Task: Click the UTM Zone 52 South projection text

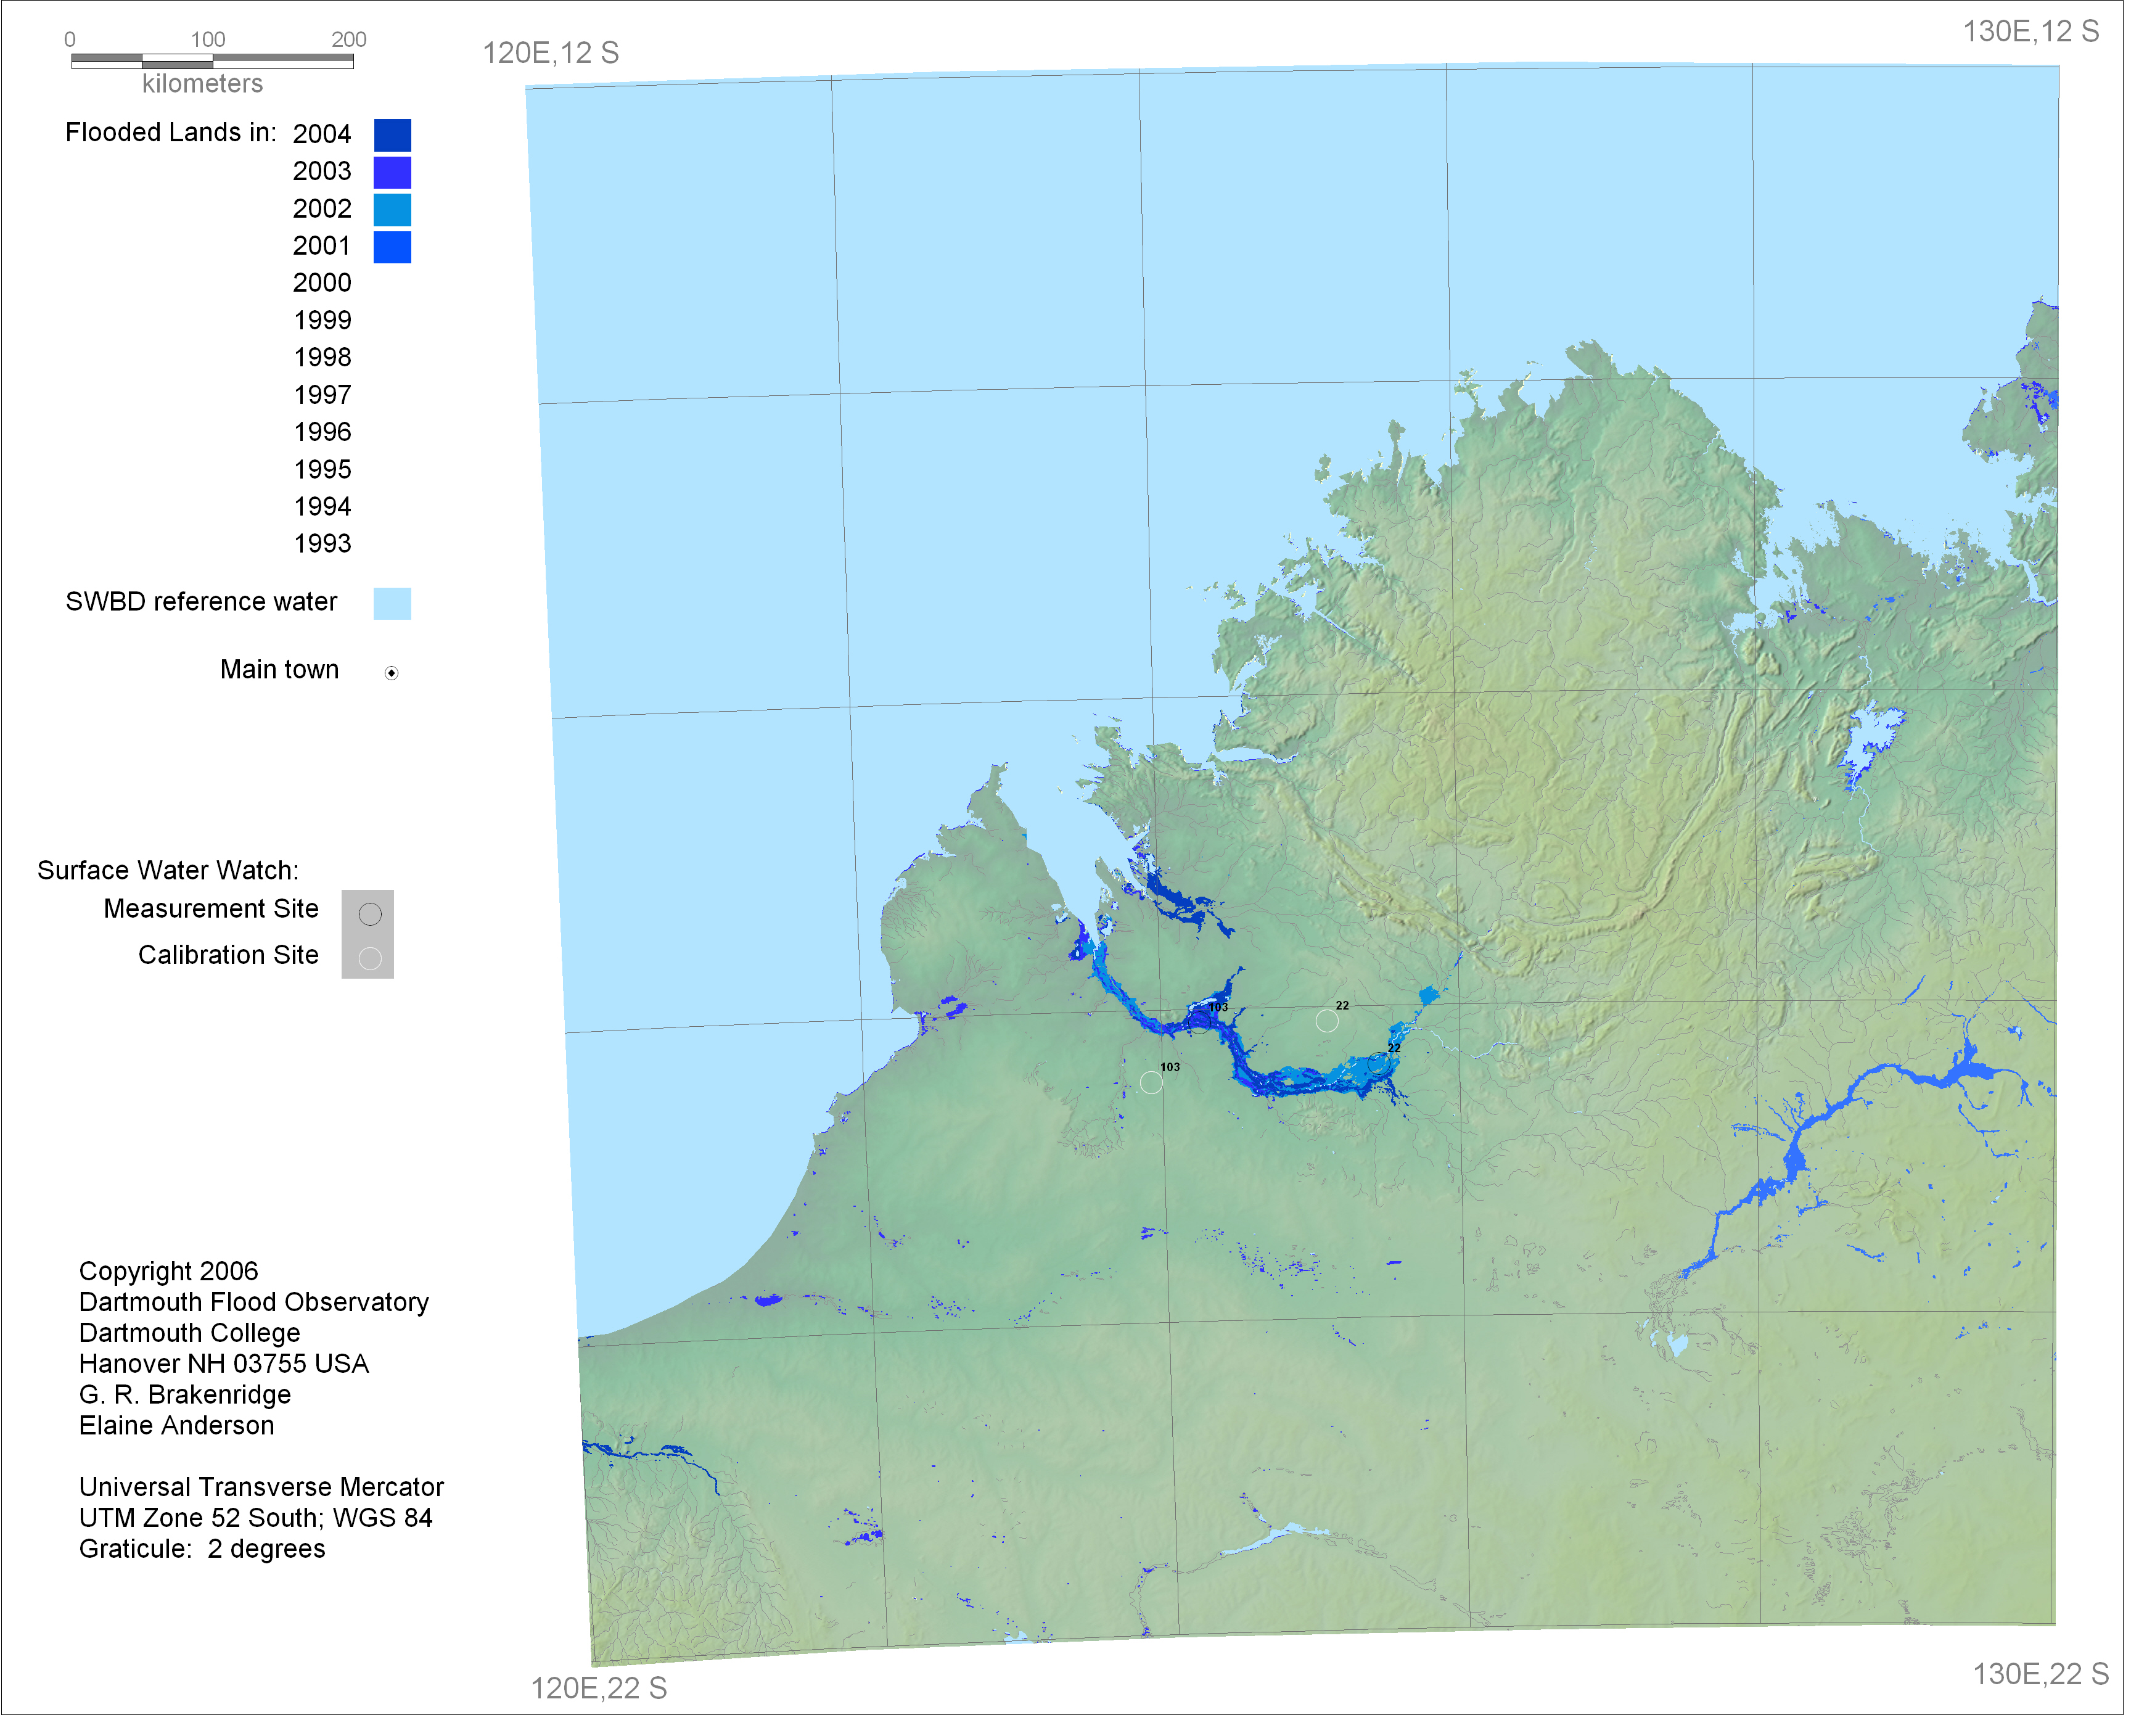Action: (x=256, y=1518)
